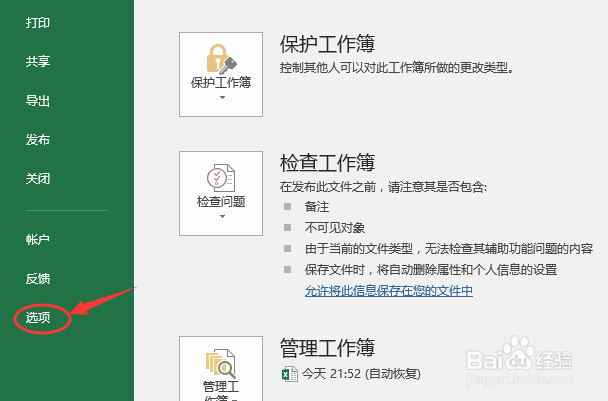Open the 帐户 (Account) page
Viewport: 608px width, 401px height.
(38, 240)
